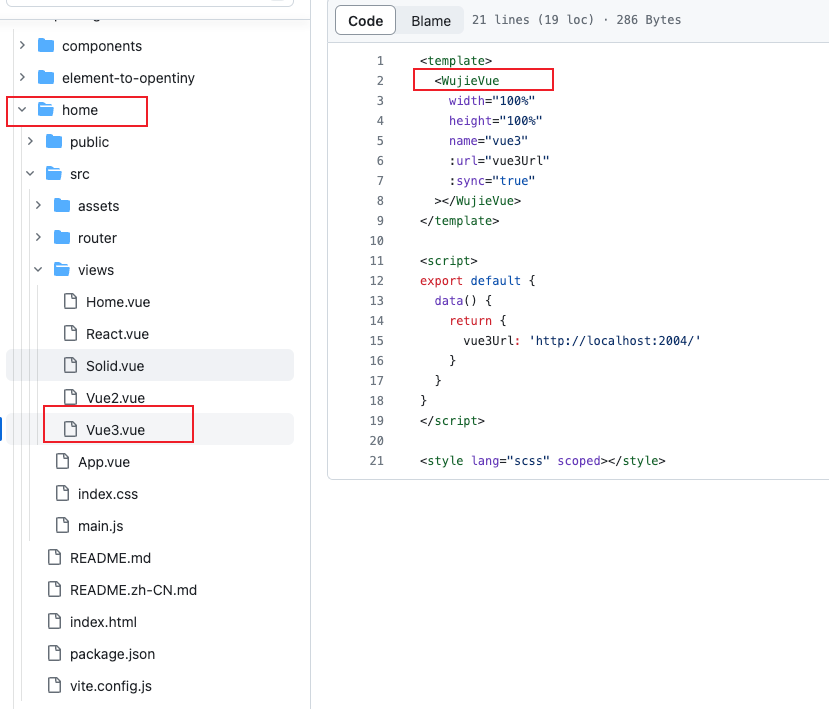Select the Code view tab
The height and width of the screenshot is (709, 829).
tap(366, 20)
